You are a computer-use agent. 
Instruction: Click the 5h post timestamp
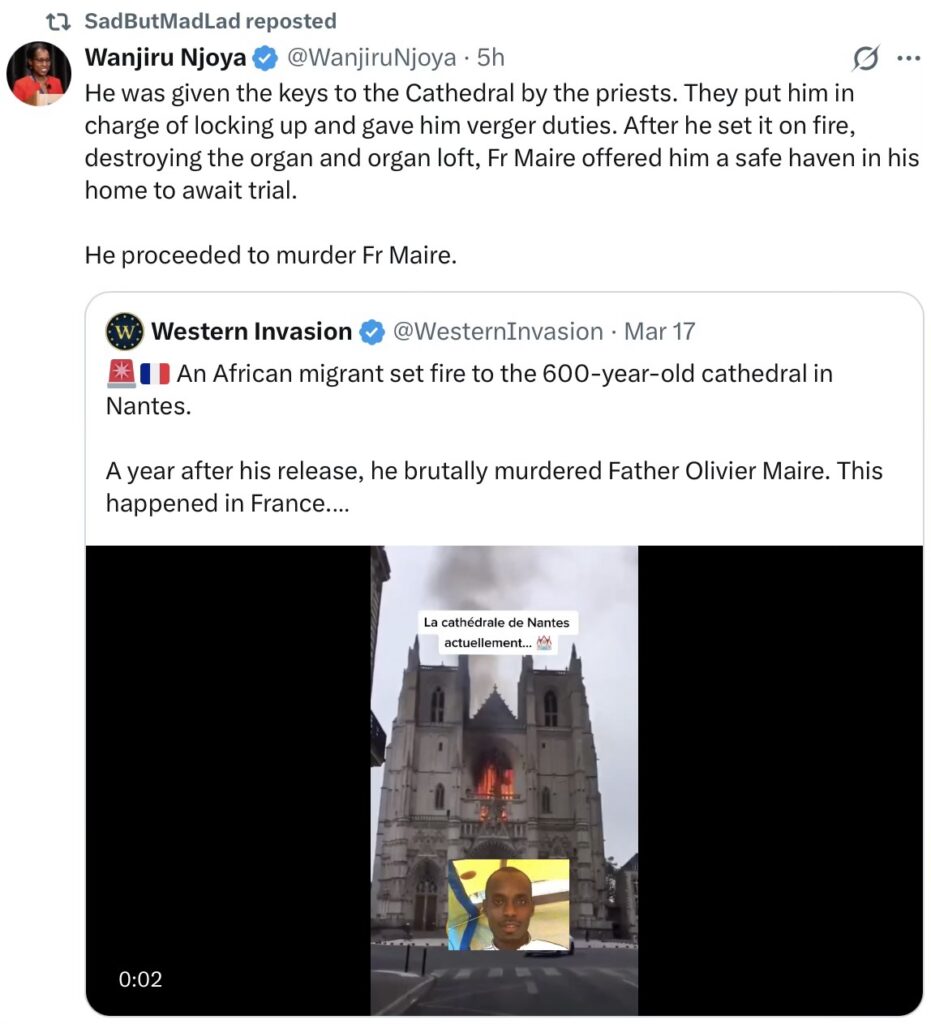[x=490, y=58]
